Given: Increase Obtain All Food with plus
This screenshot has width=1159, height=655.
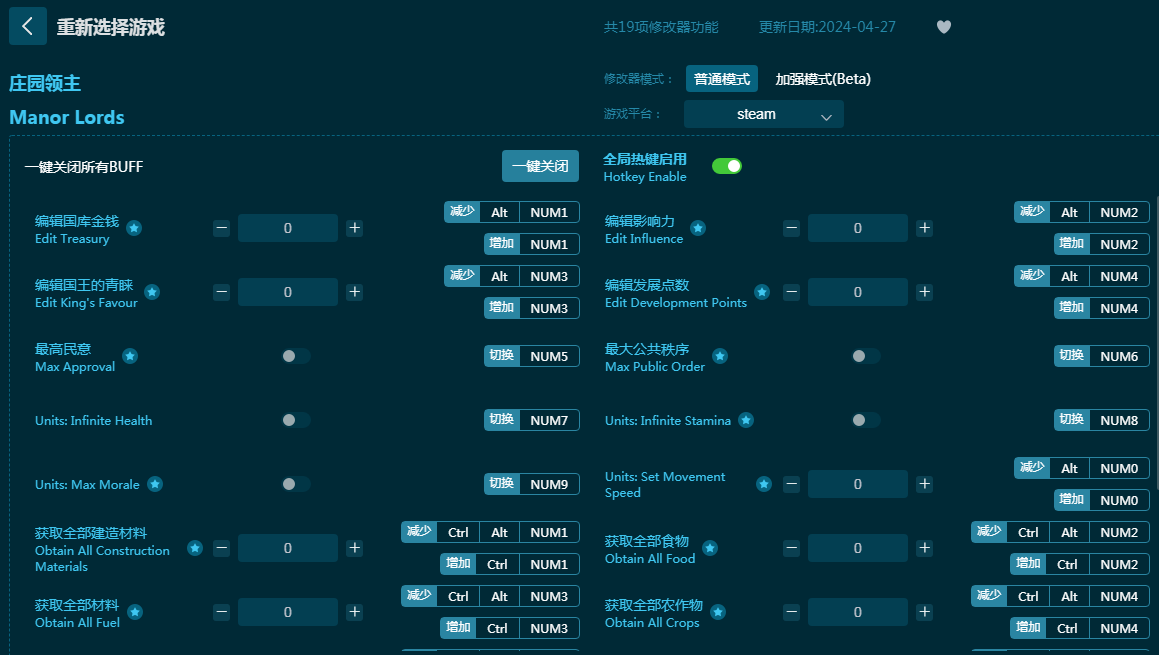Looking at the screenshot, I should [925, 548].
